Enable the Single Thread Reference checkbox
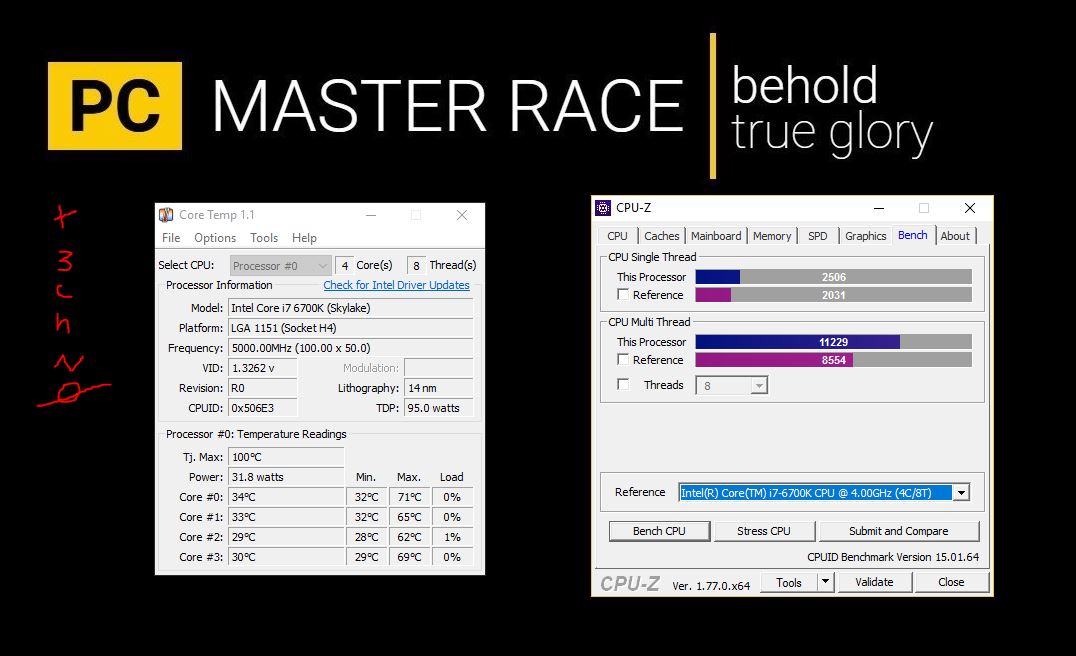This screenshot has width=1076, height=656. 623,294
